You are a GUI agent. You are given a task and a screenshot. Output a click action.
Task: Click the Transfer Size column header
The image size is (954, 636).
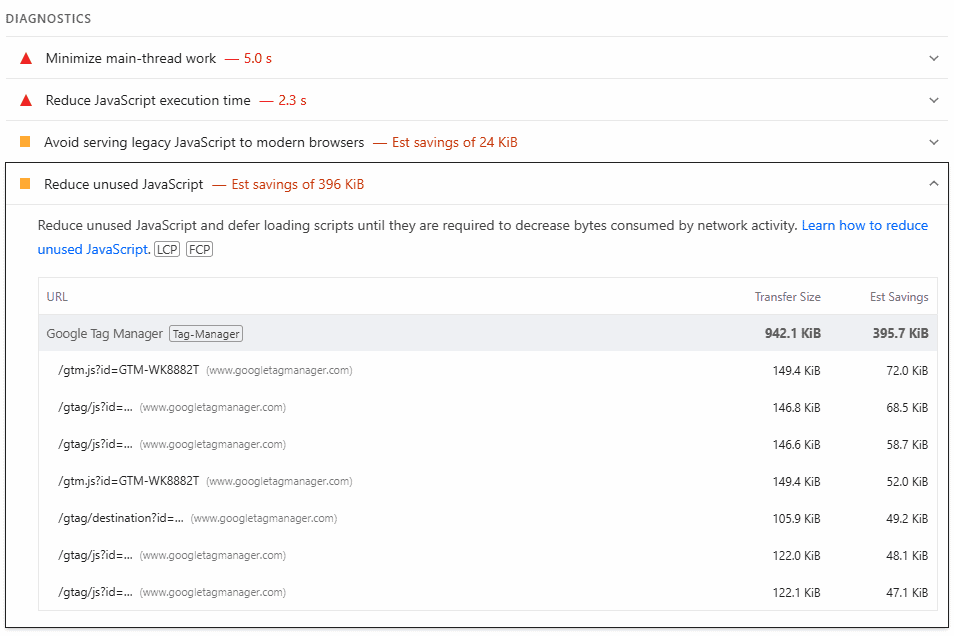[x=787, y=297]
